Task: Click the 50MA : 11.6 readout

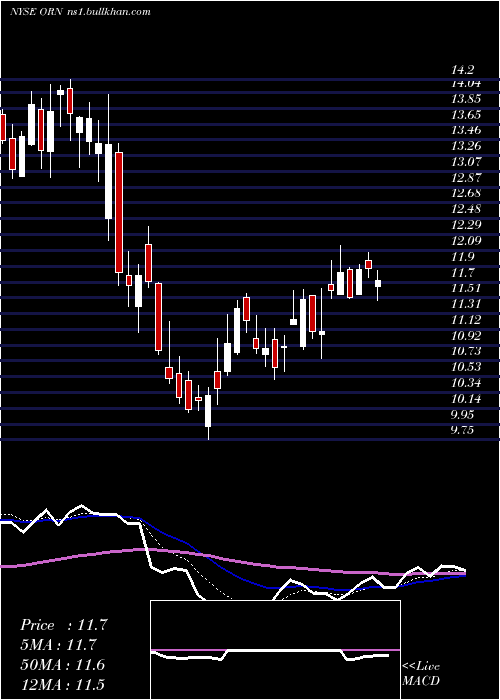Action: click(x=62, y=665)
